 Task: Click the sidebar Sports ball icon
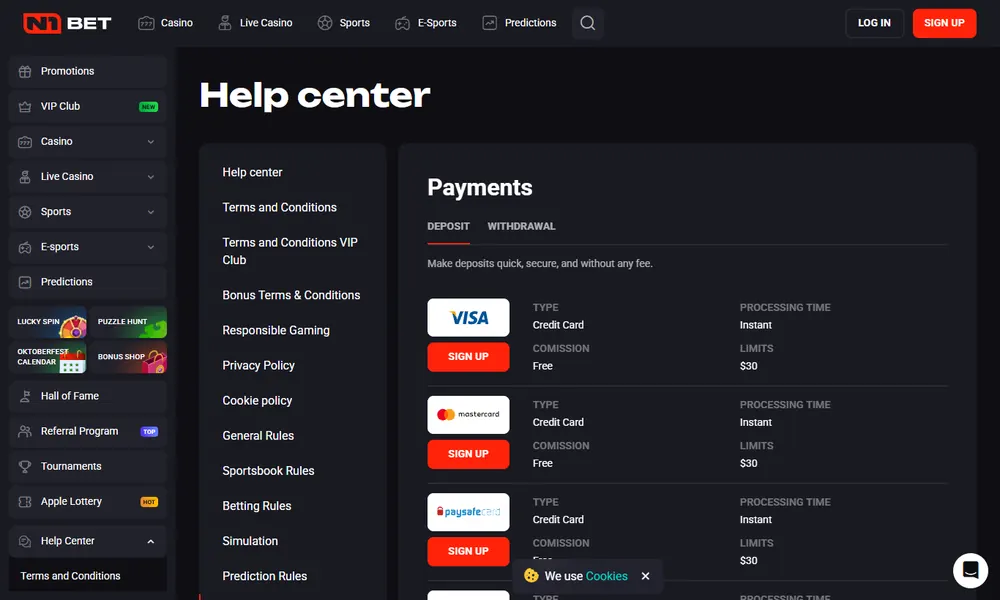pyautogui.click(x=25, y=212)
